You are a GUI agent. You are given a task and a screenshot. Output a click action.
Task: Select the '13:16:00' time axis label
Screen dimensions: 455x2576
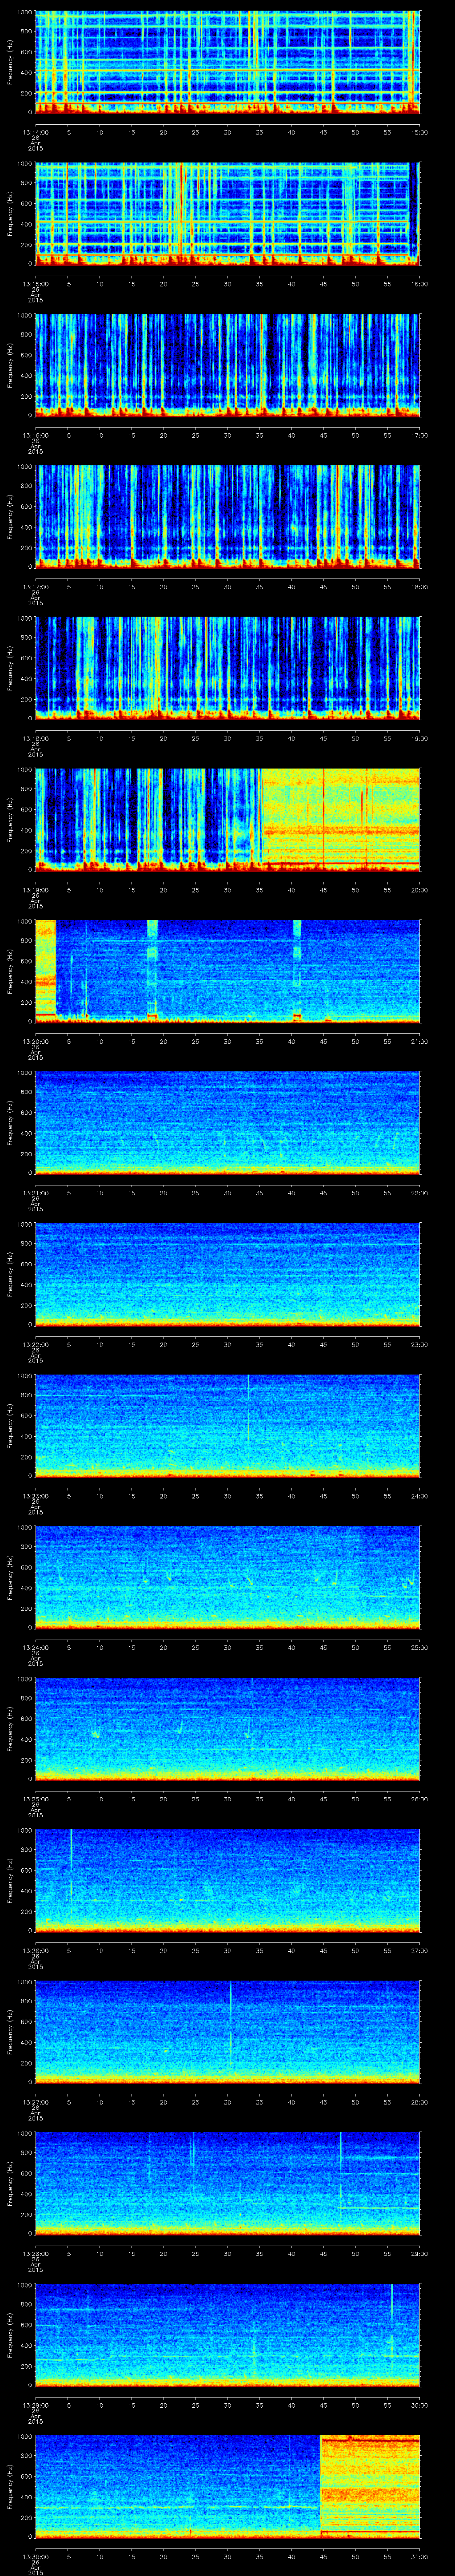(35, 434)
